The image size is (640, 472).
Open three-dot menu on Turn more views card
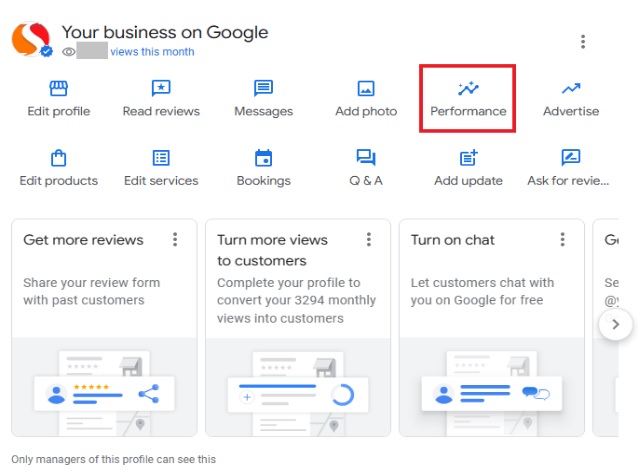point(369,240)
